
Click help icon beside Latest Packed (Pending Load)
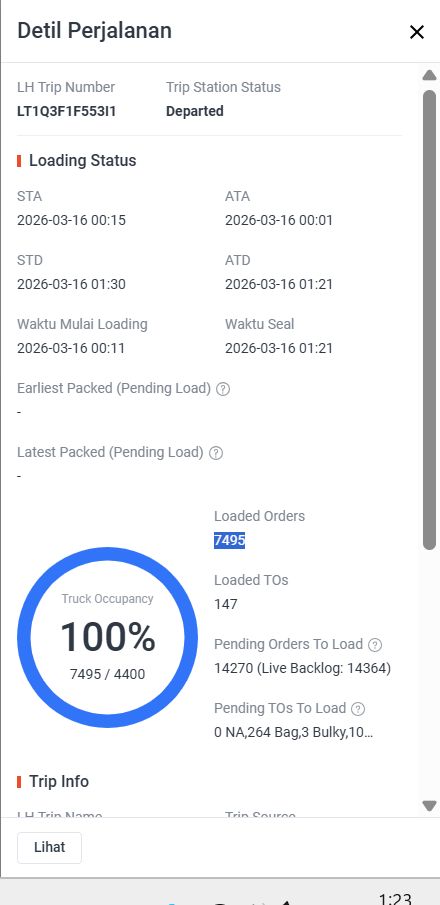point(216,453)
